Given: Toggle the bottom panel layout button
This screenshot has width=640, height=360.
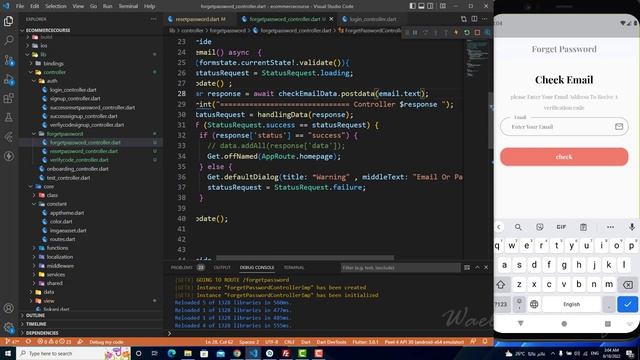Looking at the screenshot, I should click(x=421, y=6).
